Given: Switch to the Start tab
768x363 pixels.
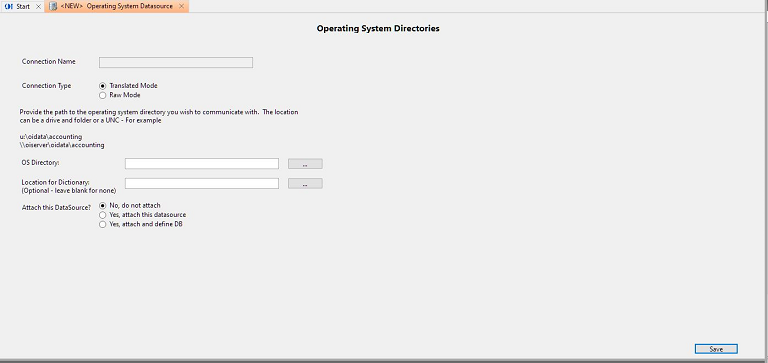Looking at the screenshot, I should tap(23, 6).
